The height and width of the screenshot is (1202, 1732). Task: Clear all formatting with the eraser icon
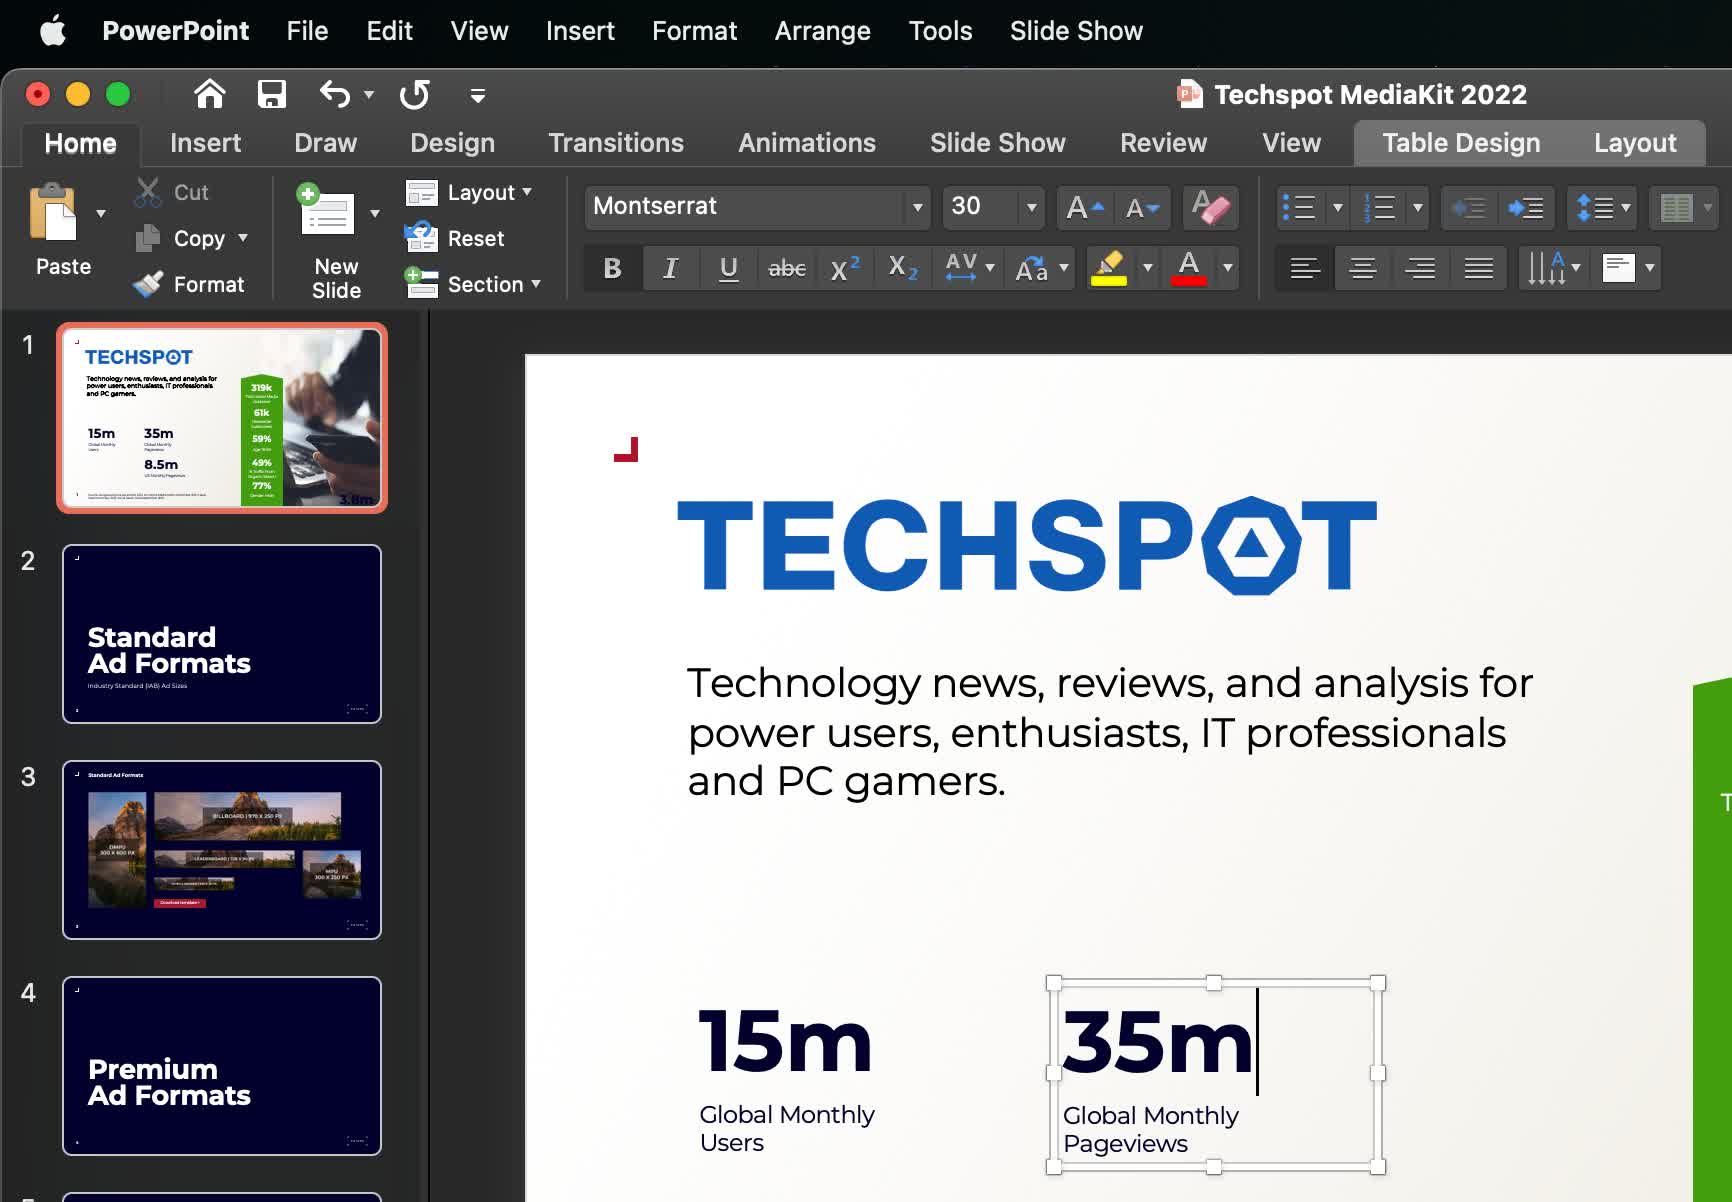1210,207
